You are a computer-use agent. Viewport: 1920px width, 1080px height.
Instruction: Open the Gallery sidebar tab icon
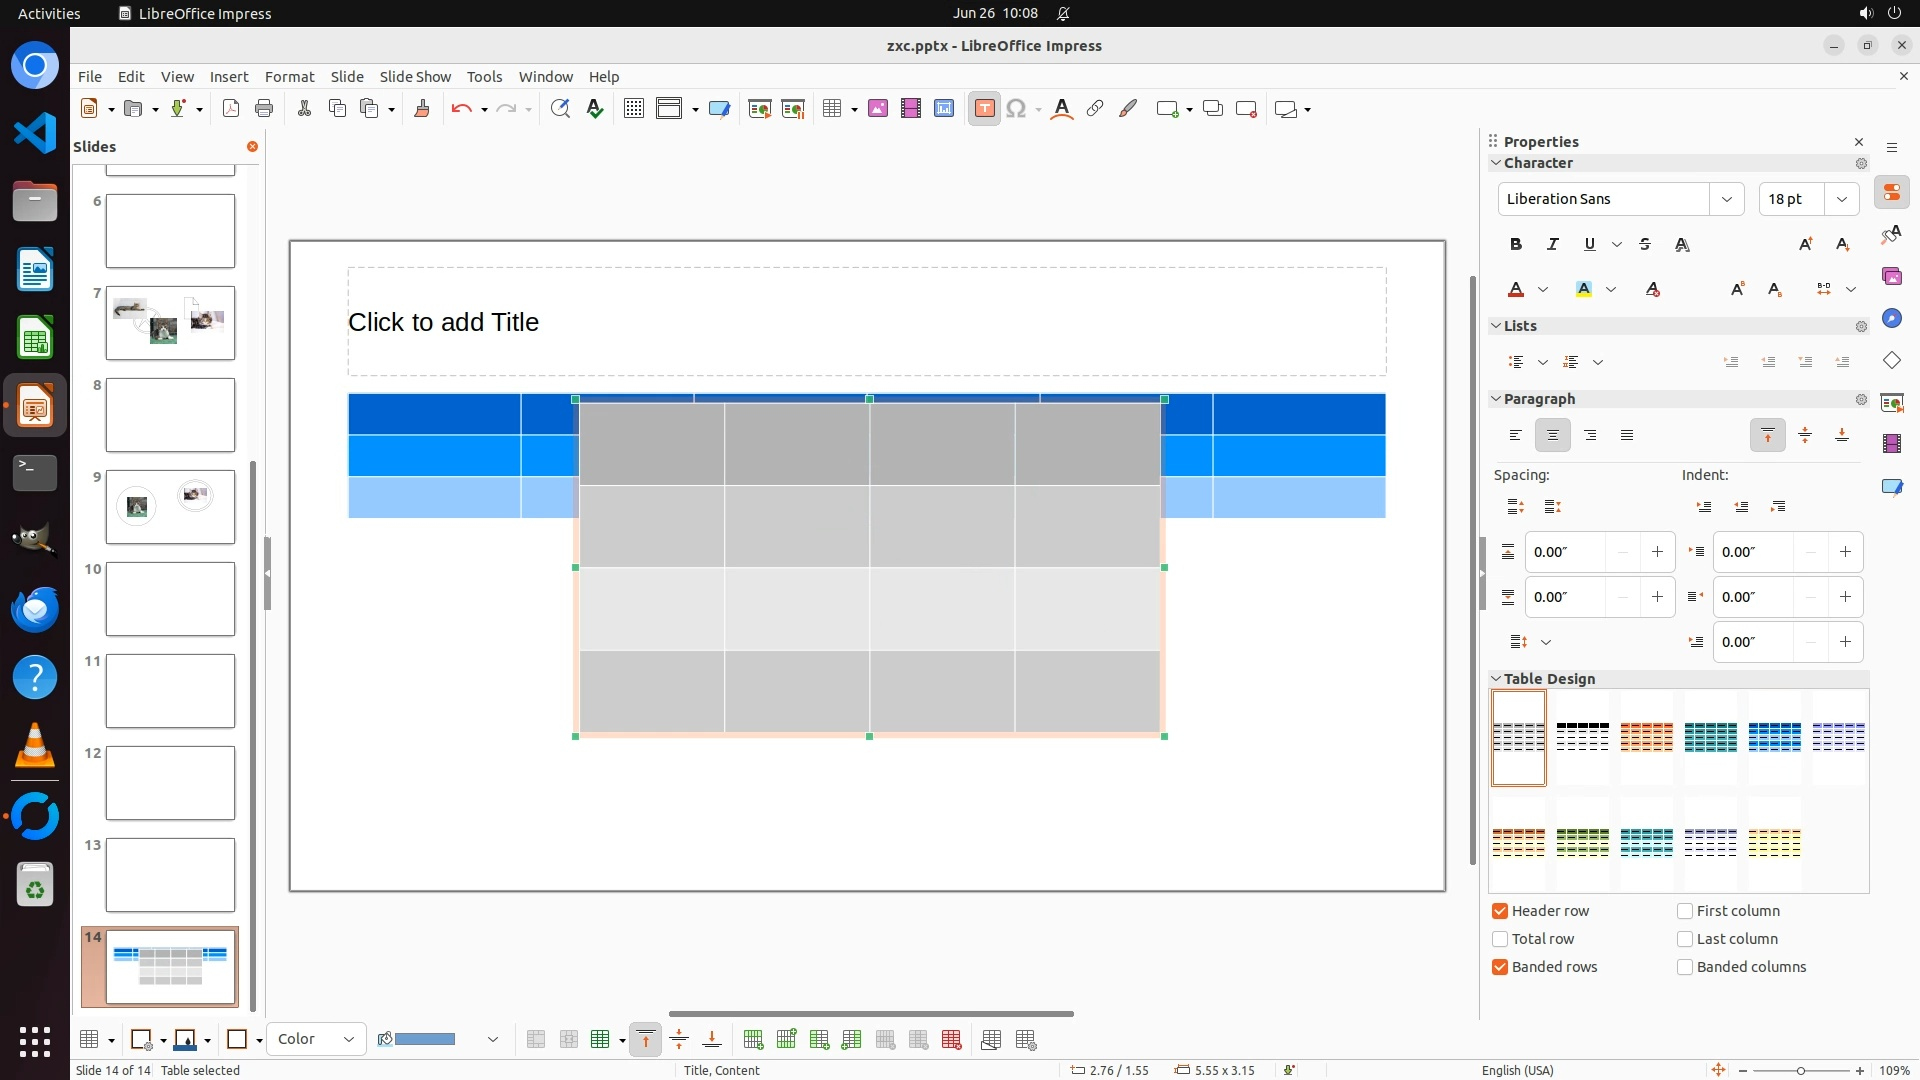coord(1891,276)
